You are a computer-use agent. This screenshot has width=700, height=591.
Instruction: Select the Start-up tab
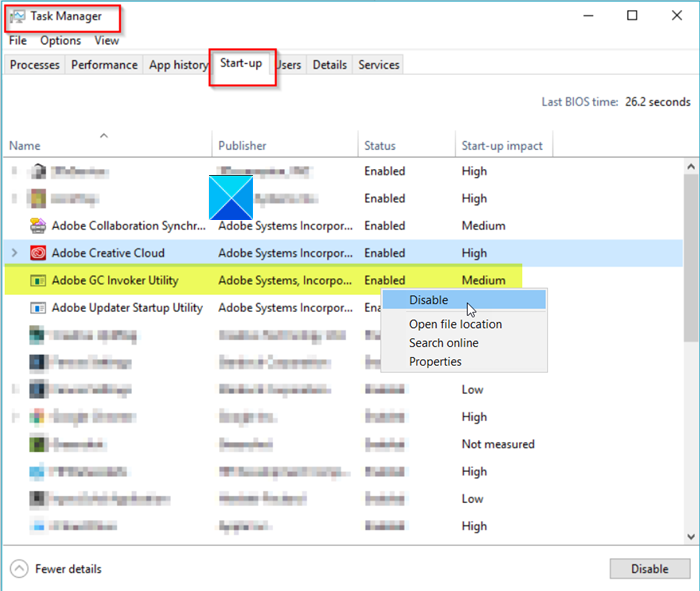pos(241,63)
